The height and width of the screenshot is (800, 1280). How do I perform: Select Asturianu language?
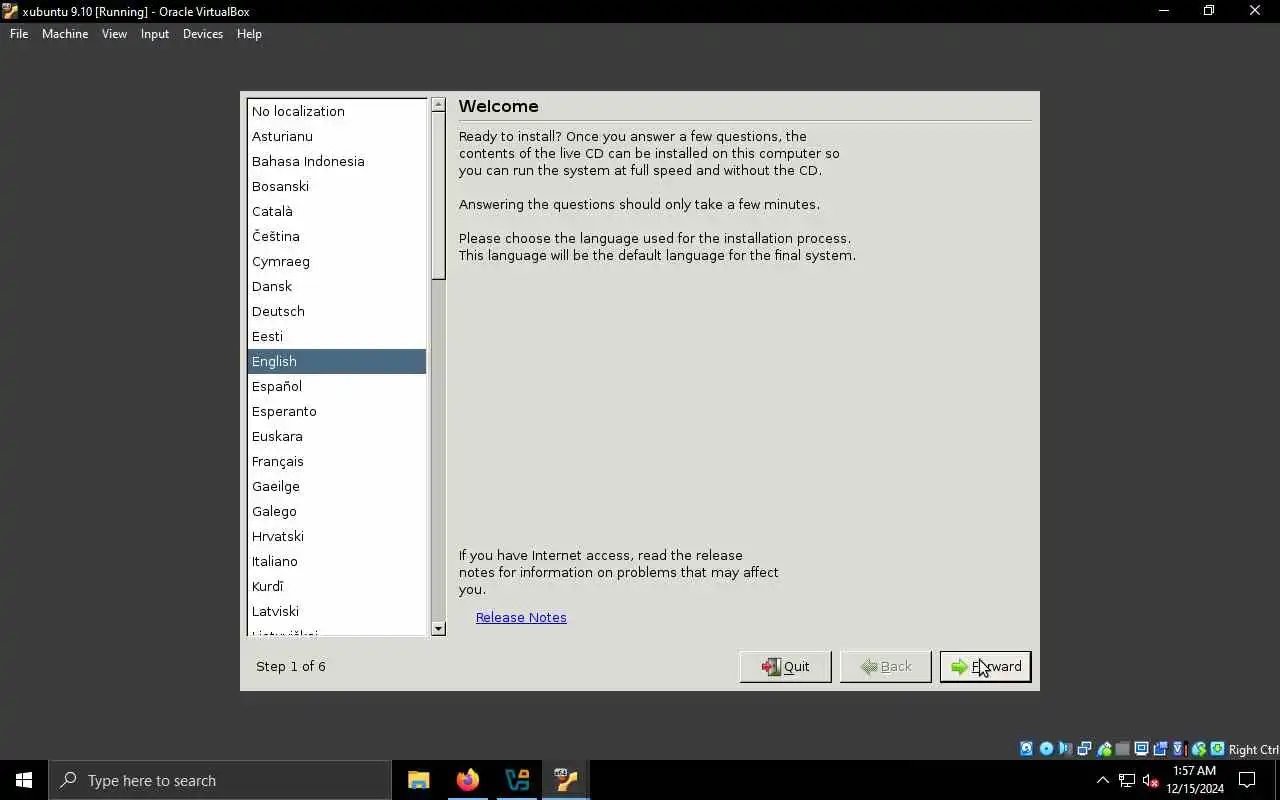tap(337, 136)
